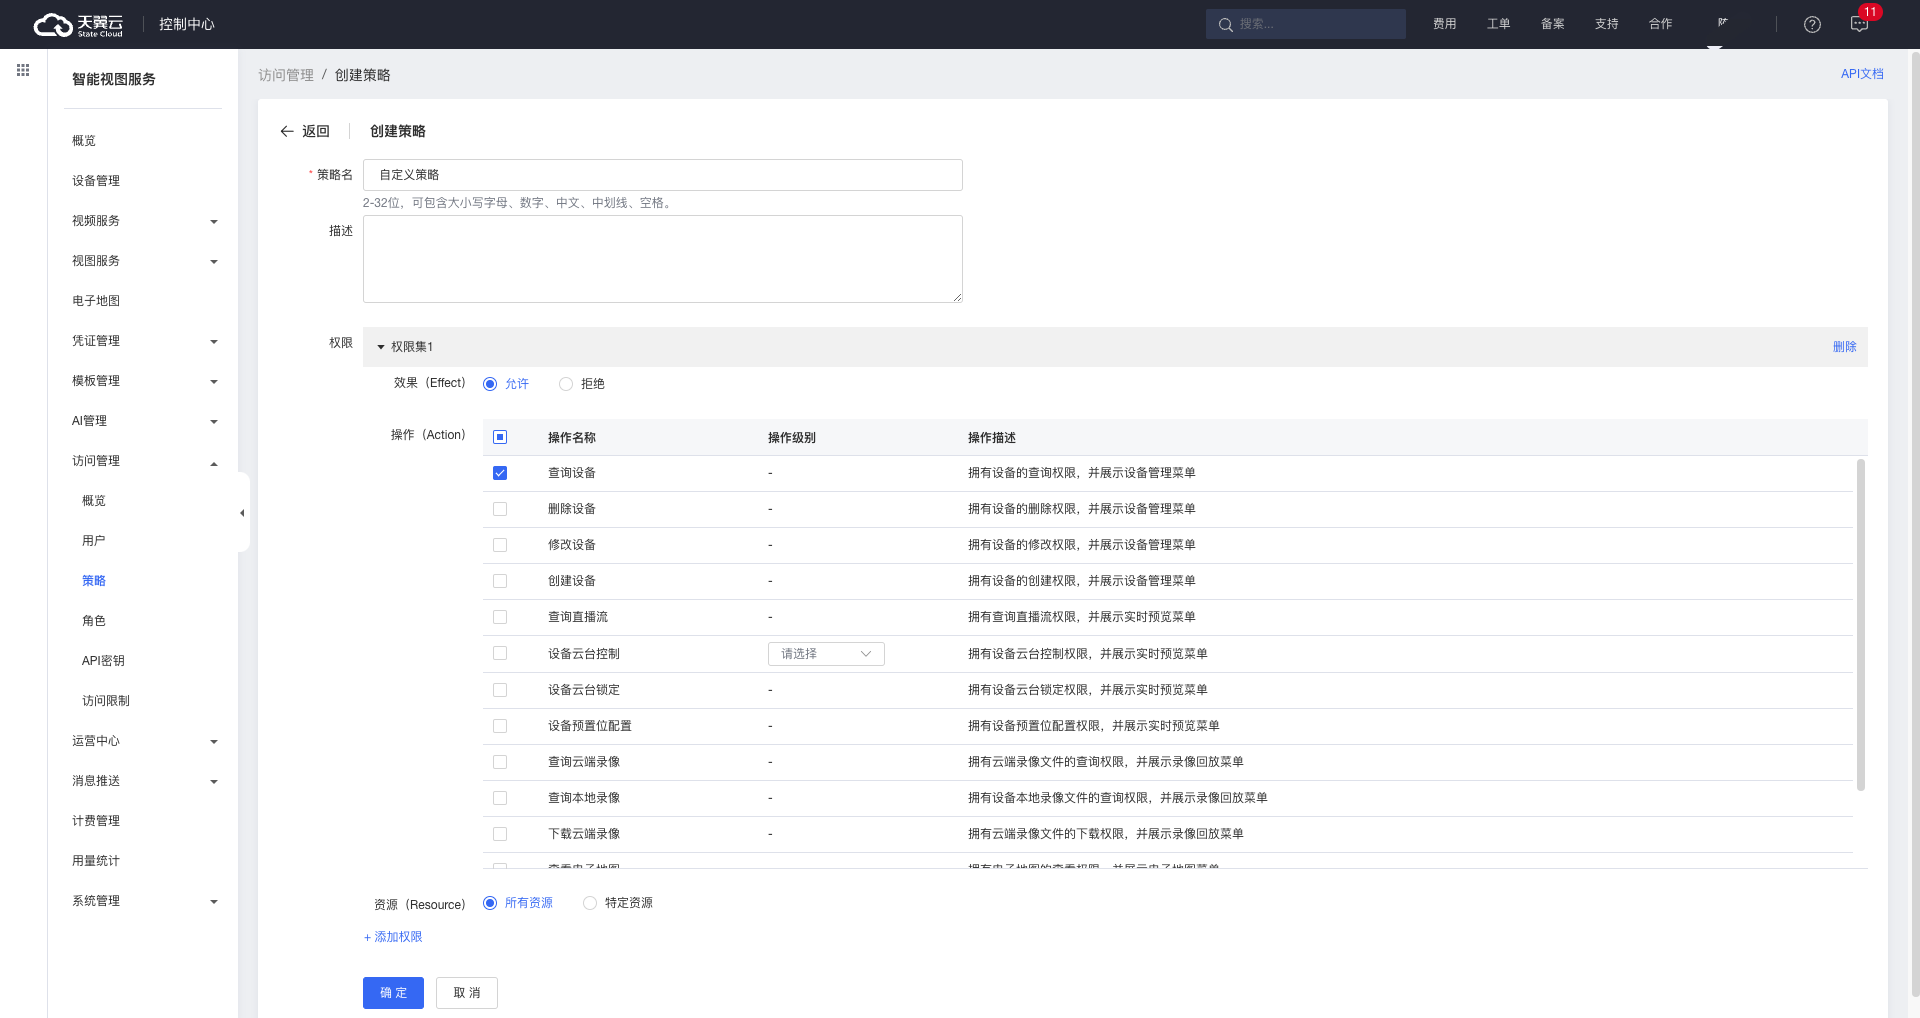Image resolution: width=1920 pixels, height=1018 pixels.
Task: Open the API文档 link
Action: click(x=1862, y=74)
